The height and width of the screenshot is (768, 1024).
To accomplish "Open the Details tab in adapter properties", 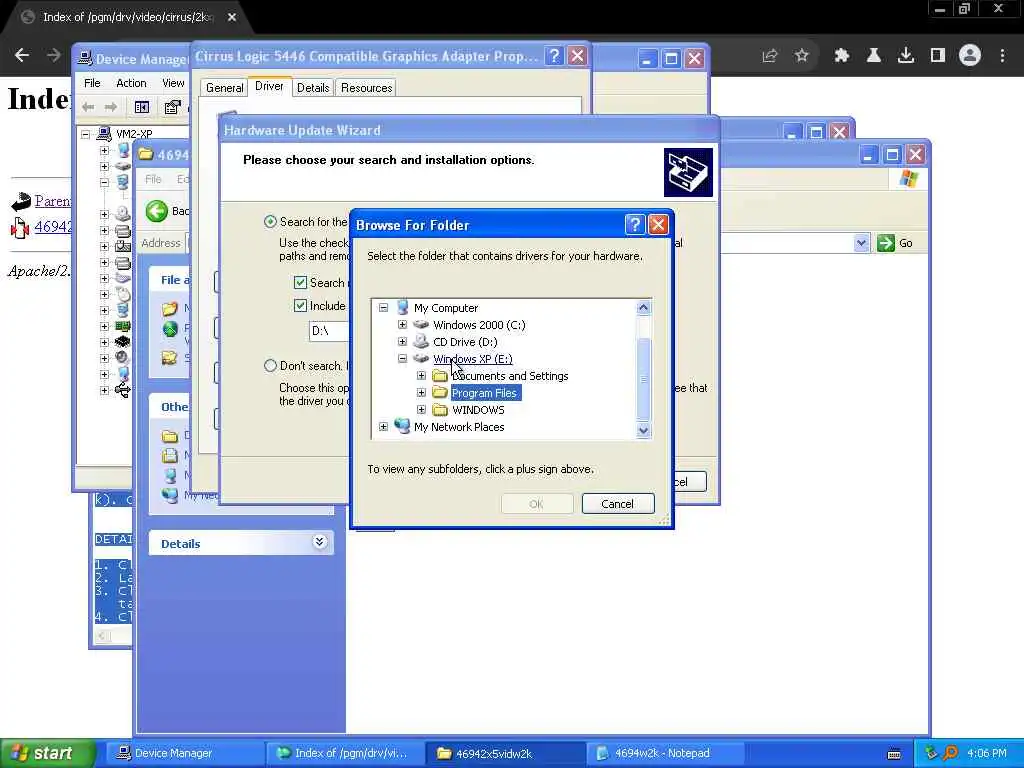I will [x=313, y=88].
